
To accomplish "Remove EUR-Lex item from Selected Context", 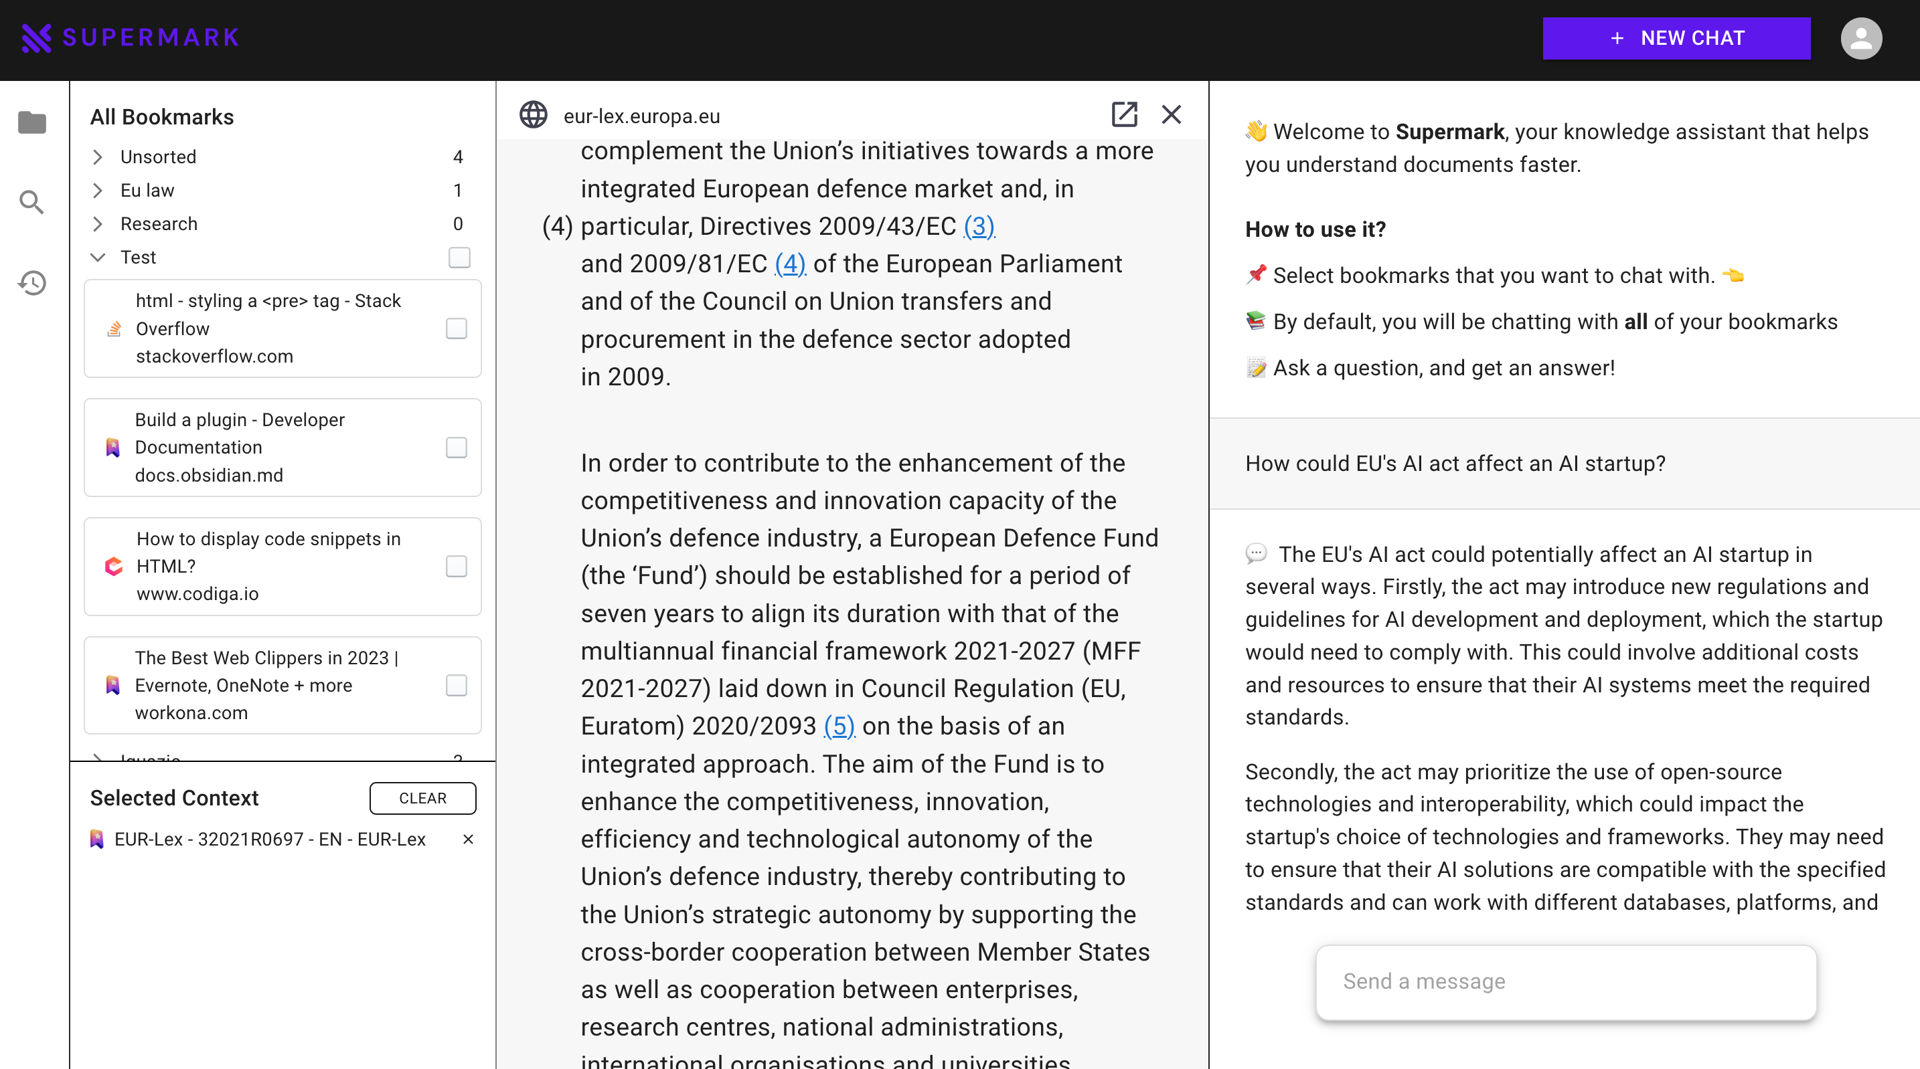I will point(468,840).
